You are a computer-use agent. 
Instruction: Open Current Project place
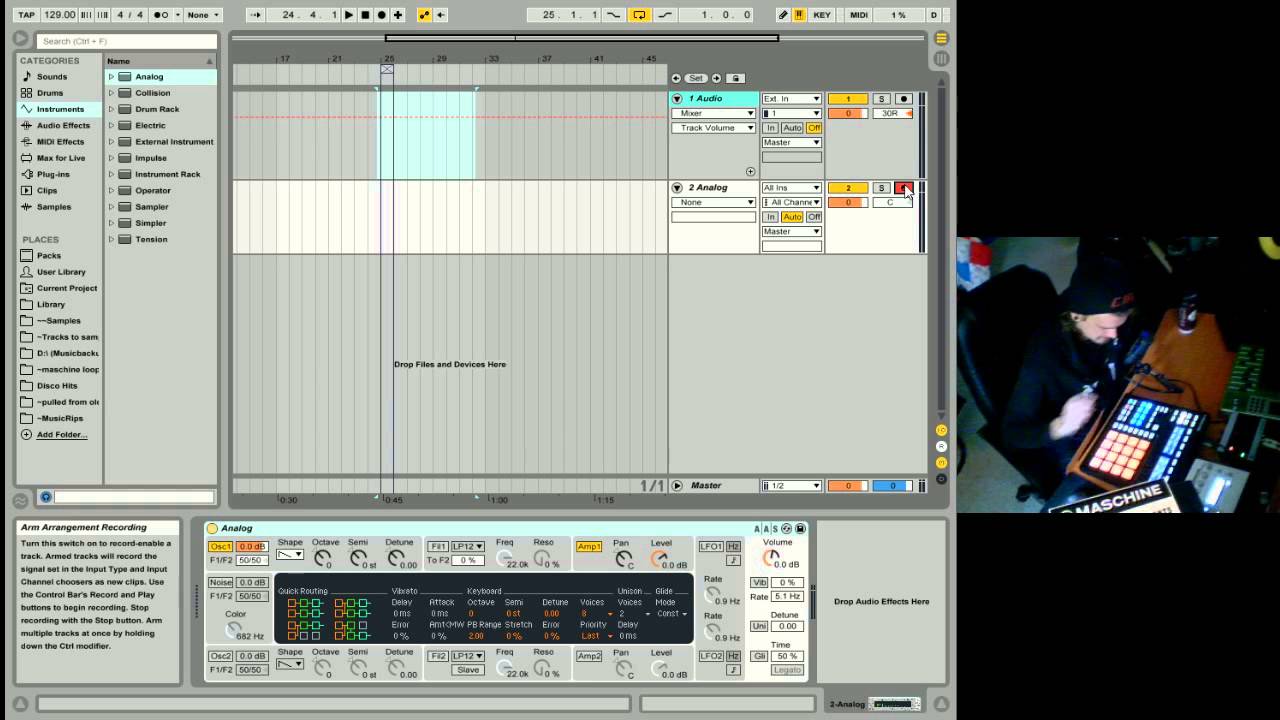coord(66,288)
